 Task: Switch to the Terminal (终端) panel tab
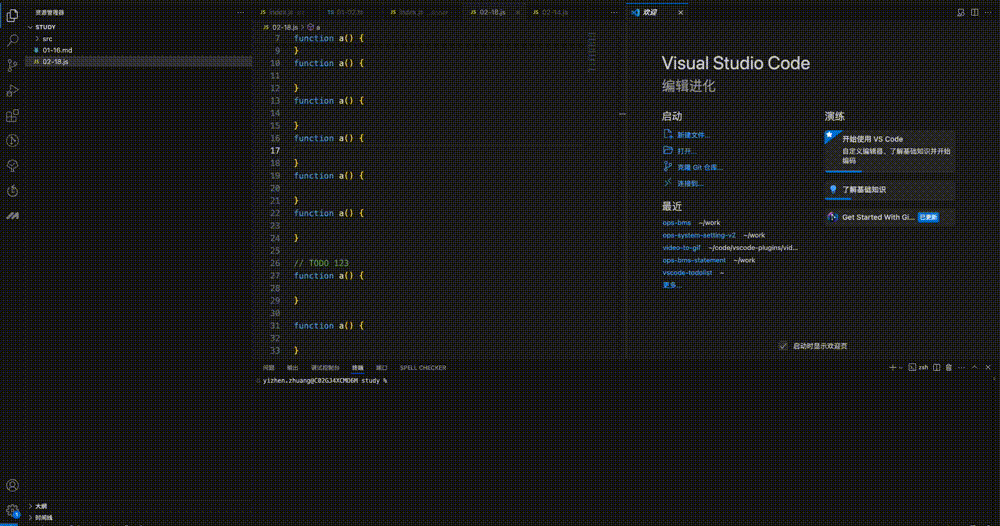click(358, 368)
